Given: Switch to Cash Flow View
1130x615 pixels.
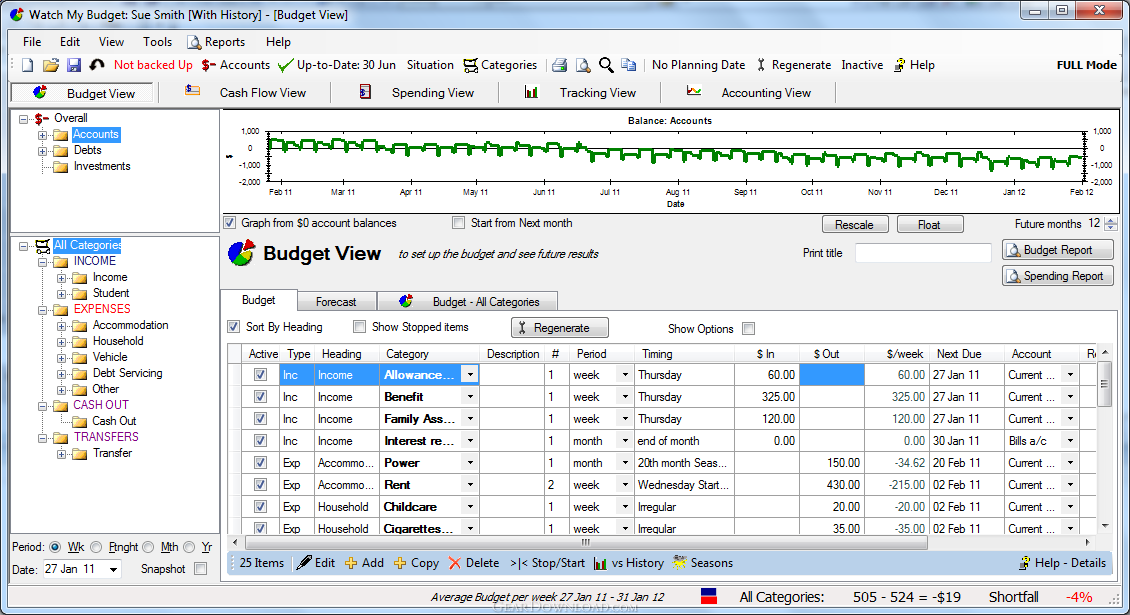Looking at the screenshot, I should tap(245, 93).
